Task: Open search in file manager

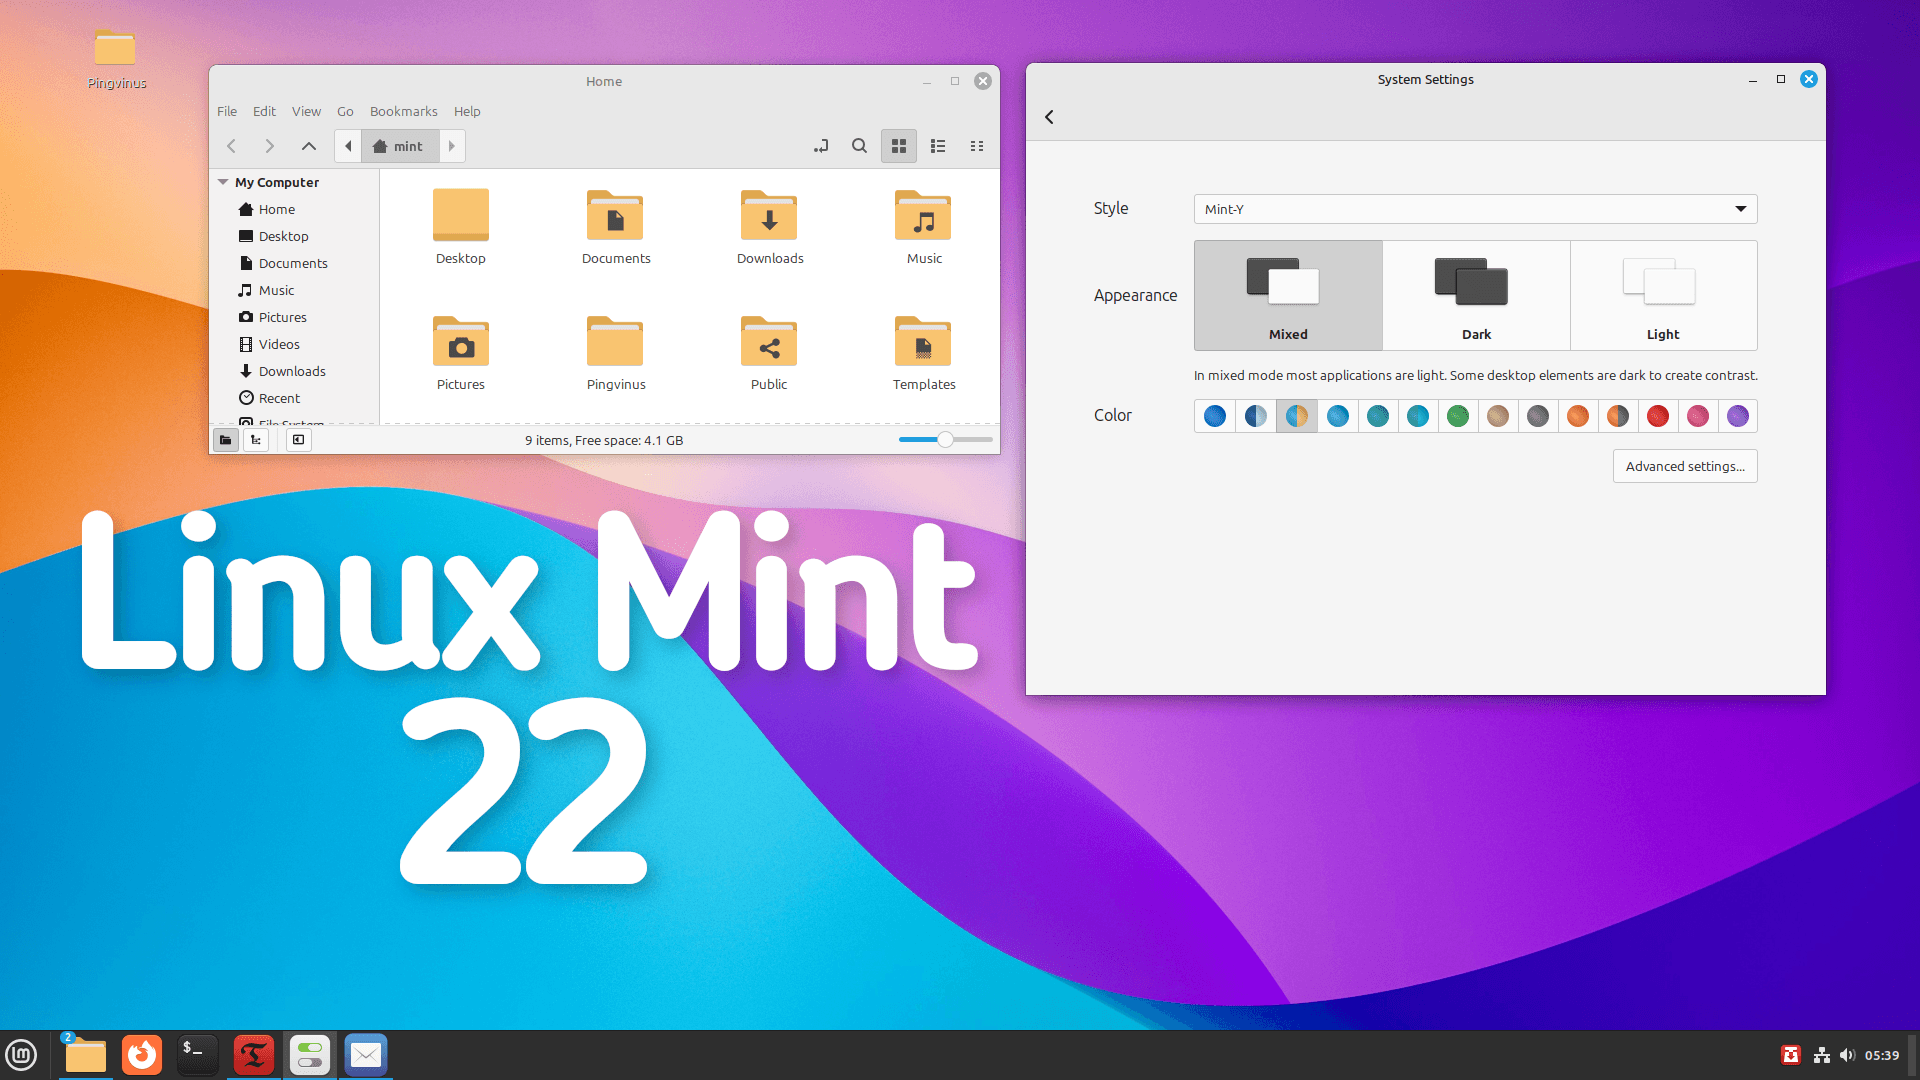Action: coord(859,146)
